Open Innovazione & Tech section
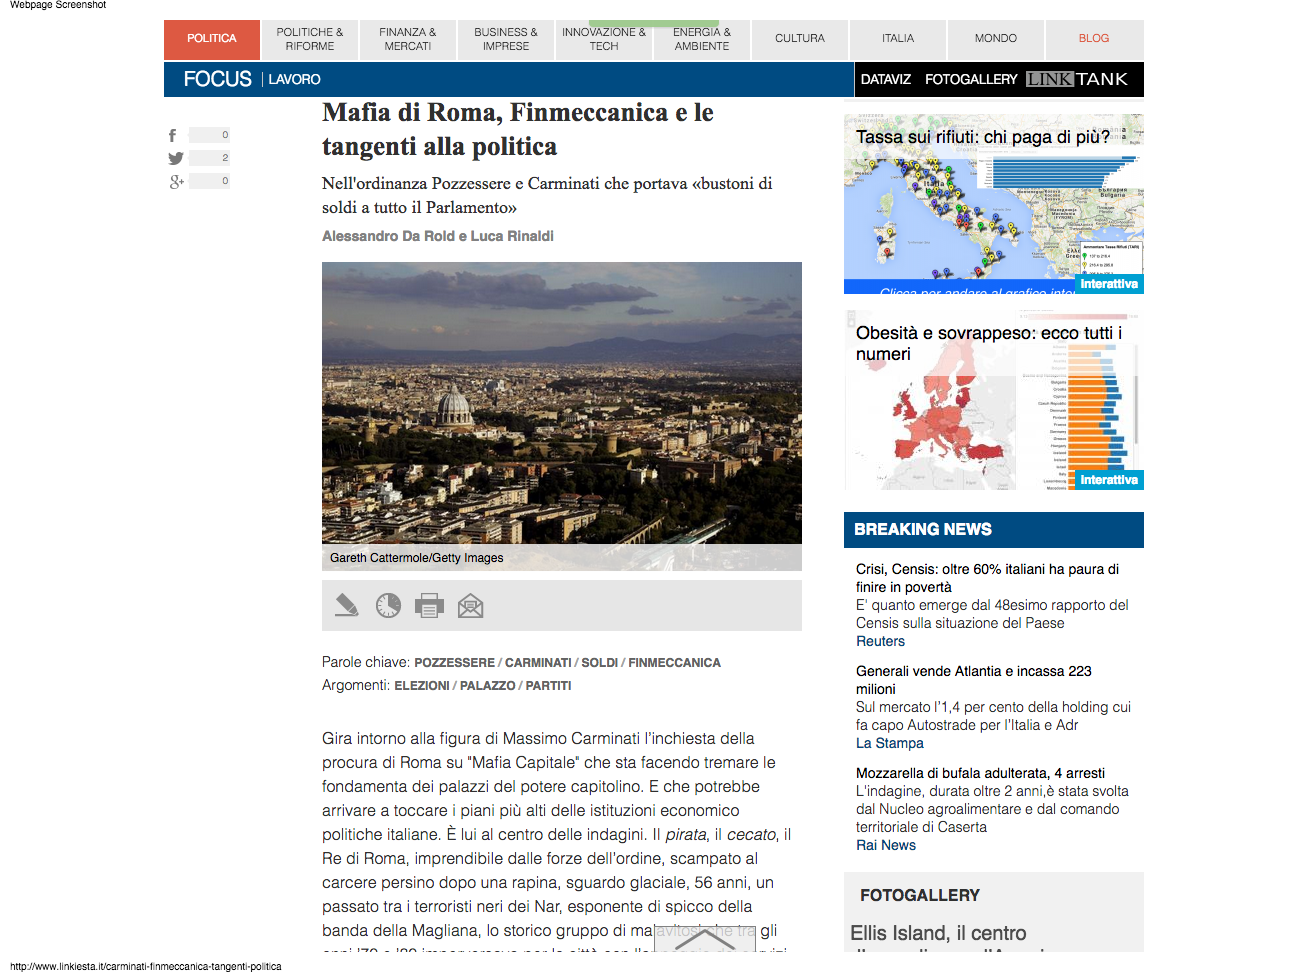The height and width of the screenshot is (972, 1308). pyautogui.click(x=604, y=39)
